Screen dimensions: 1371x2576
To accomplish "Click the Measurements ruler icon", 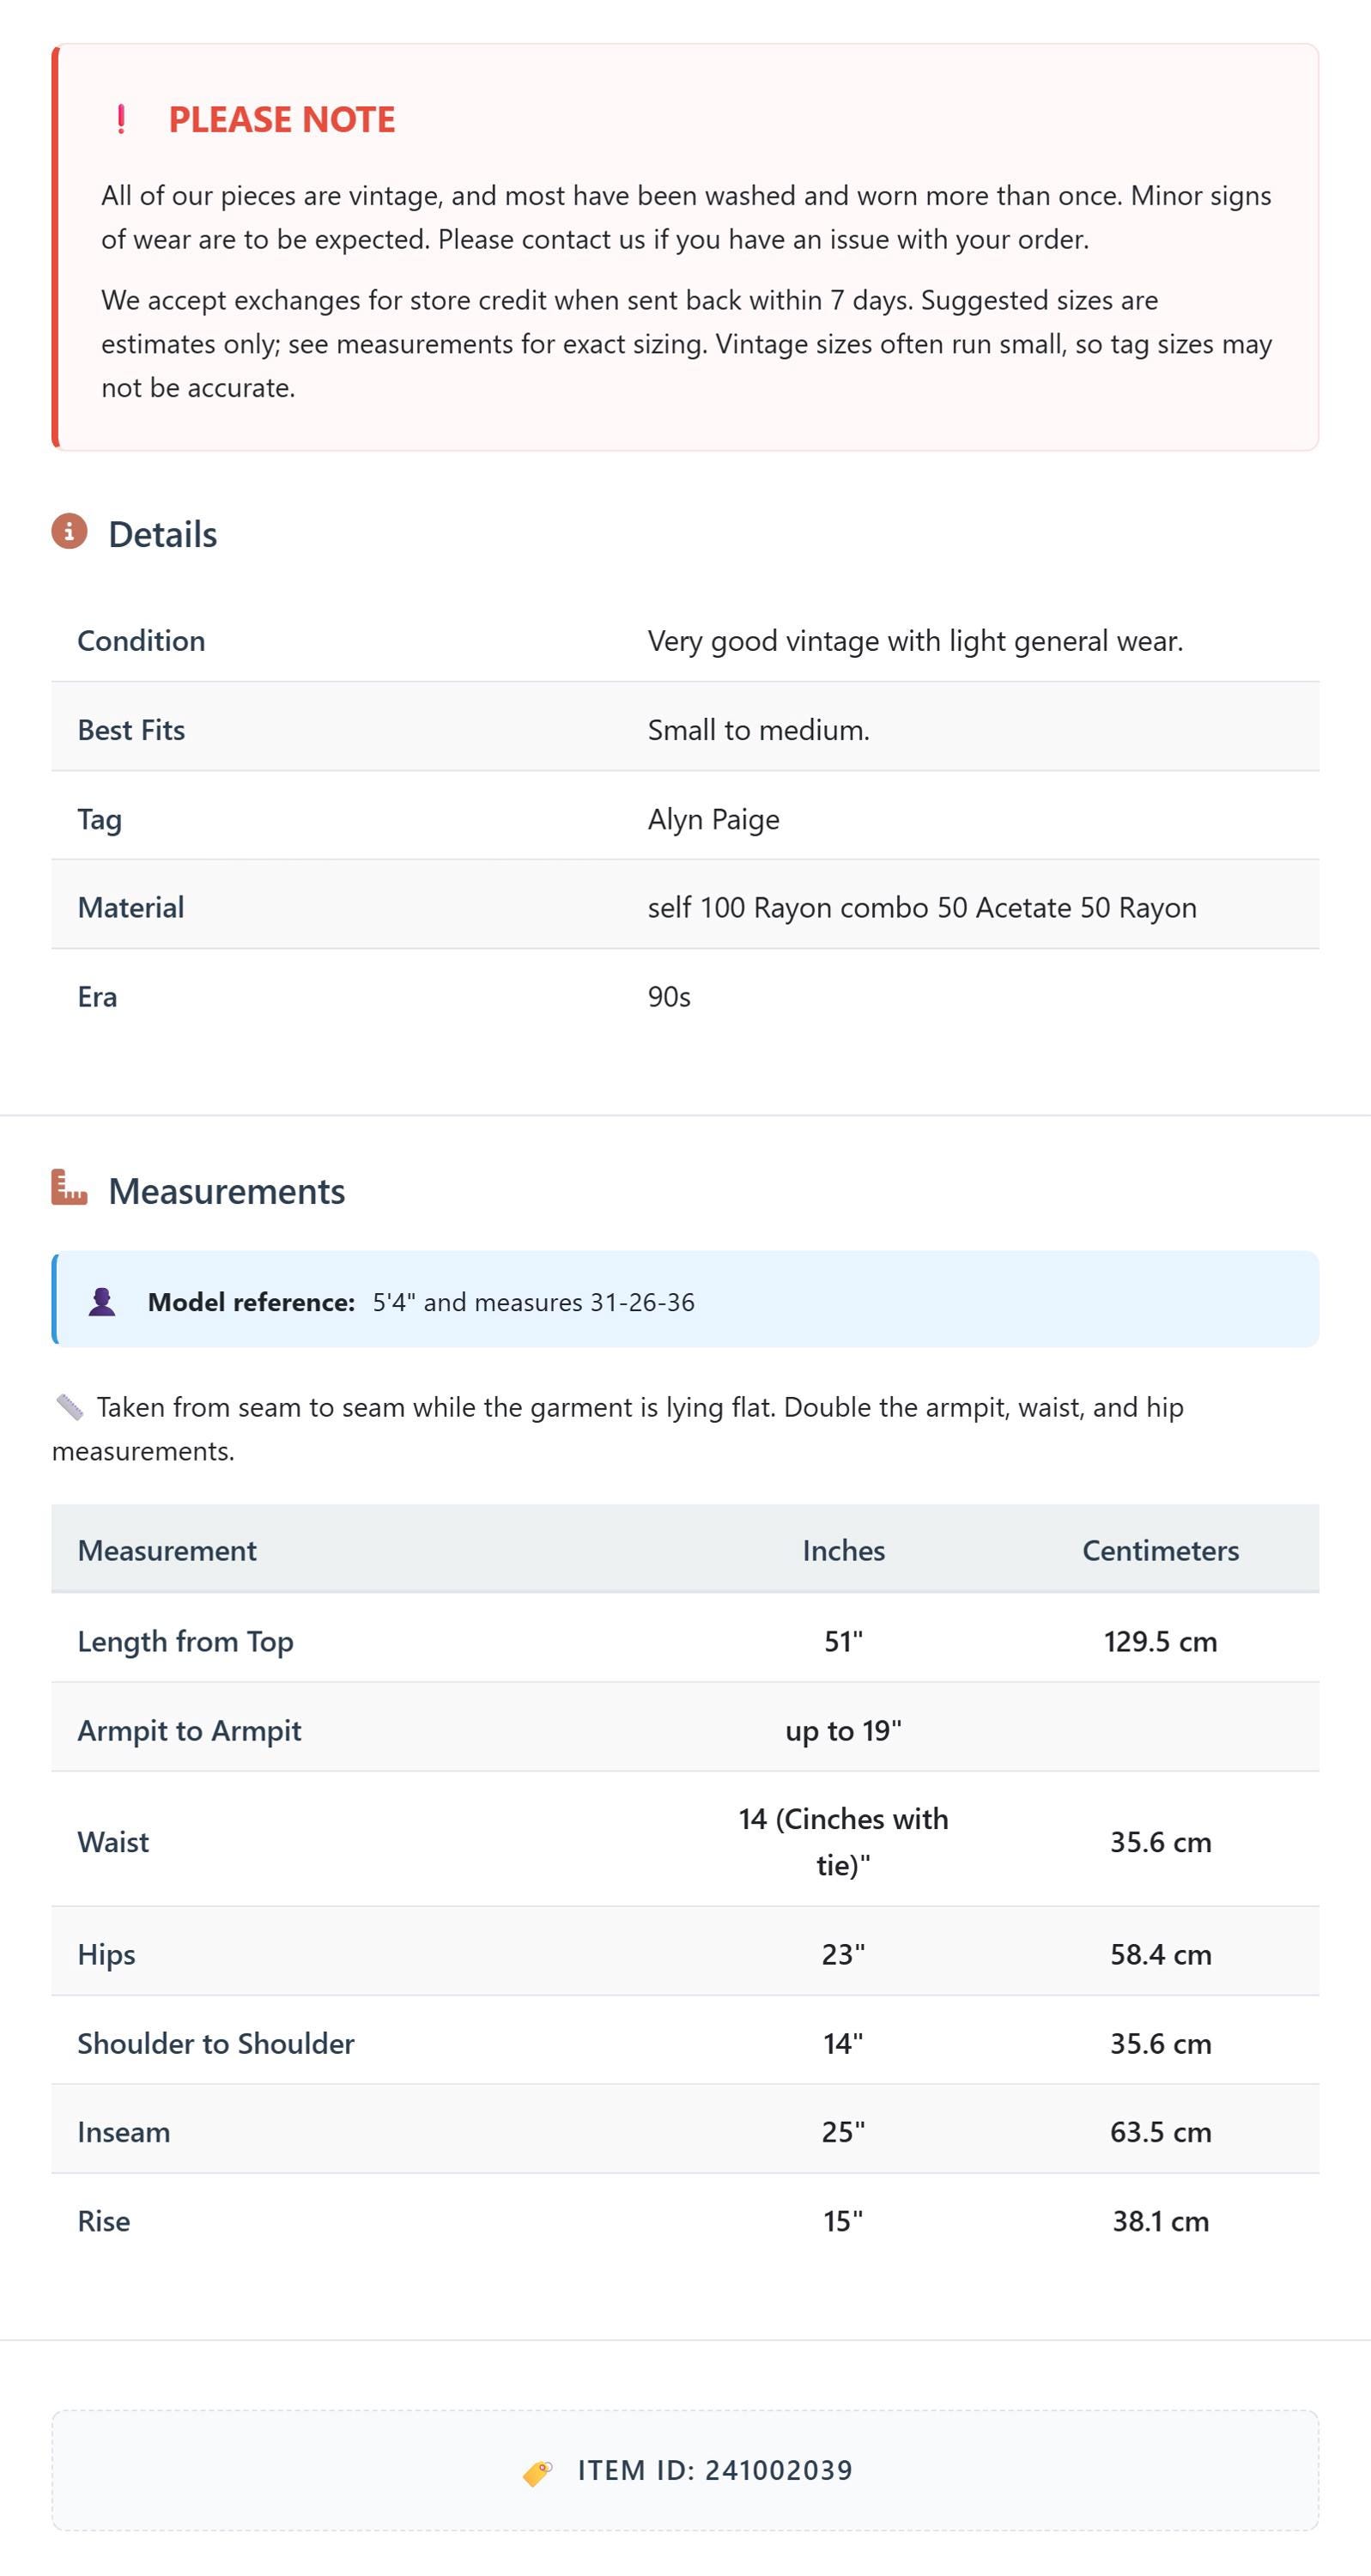I will (x=69, y=1187).
